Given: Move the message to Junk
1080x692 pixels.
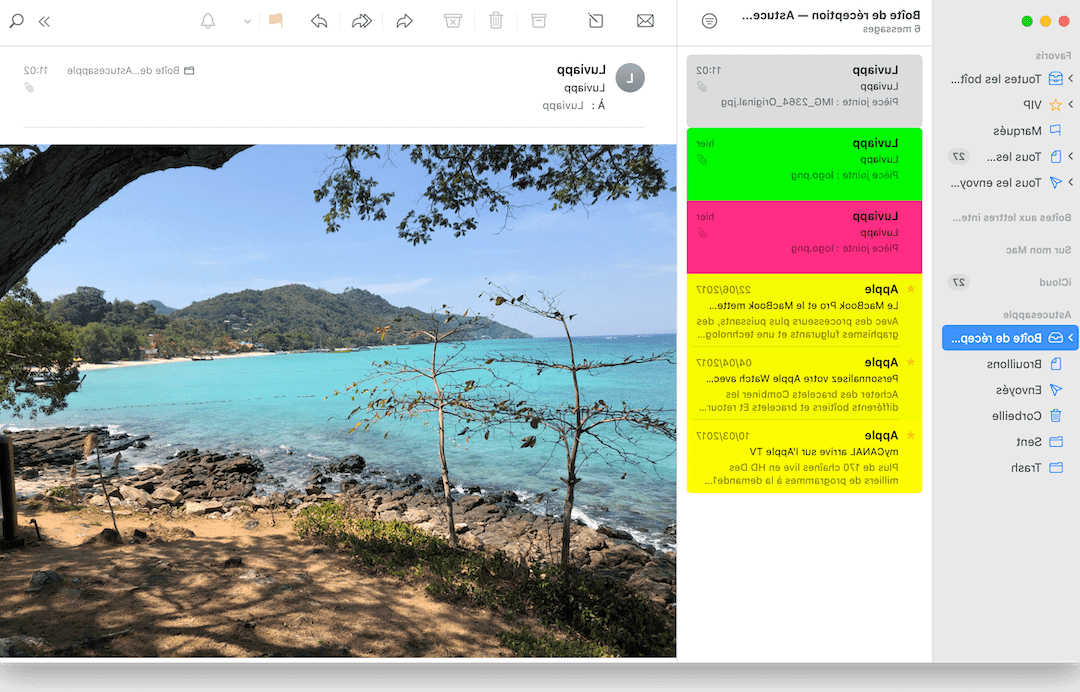Looking at the screenshot, I should tap(451, 20).
